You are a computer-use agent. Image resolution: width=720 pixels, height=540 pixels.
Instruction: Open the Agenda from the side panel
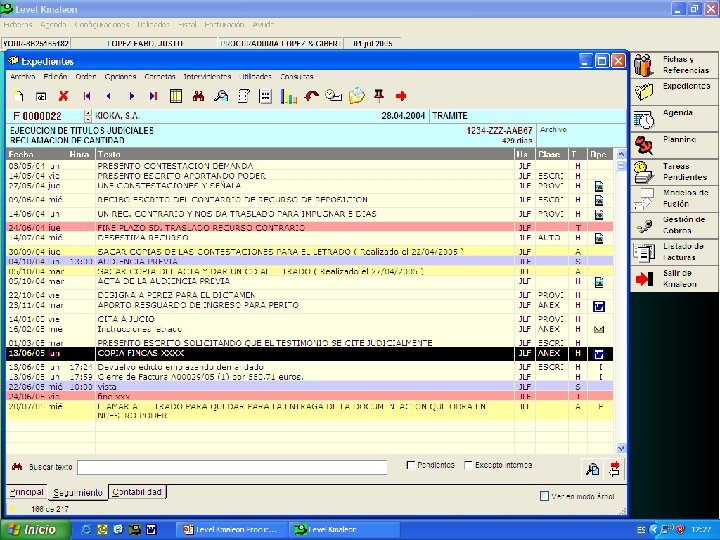[x=672, y=117]
